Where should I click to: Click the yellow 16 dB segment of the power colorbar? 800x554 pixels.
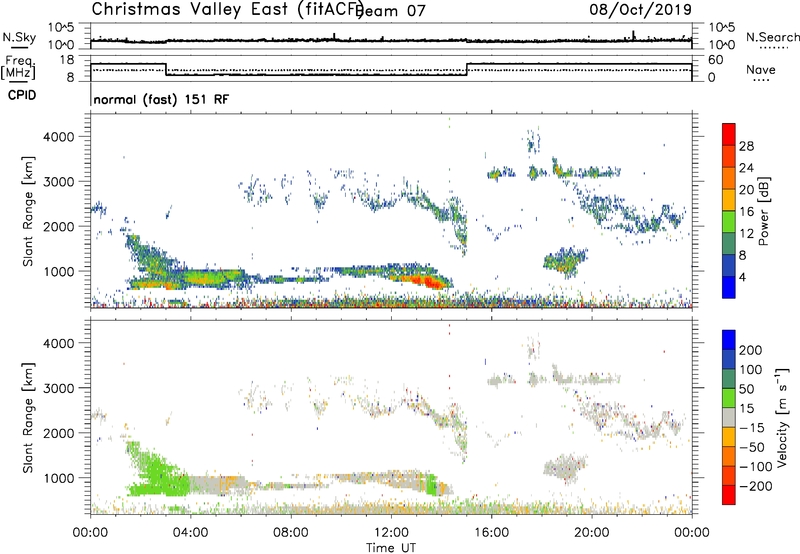729,200
